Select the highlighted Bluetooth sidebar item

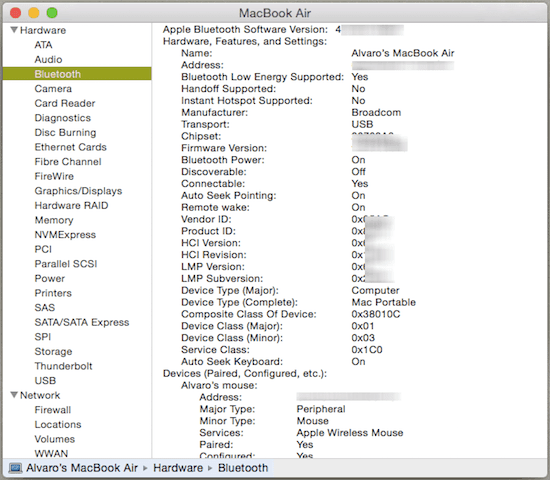[x=77, y=74]
